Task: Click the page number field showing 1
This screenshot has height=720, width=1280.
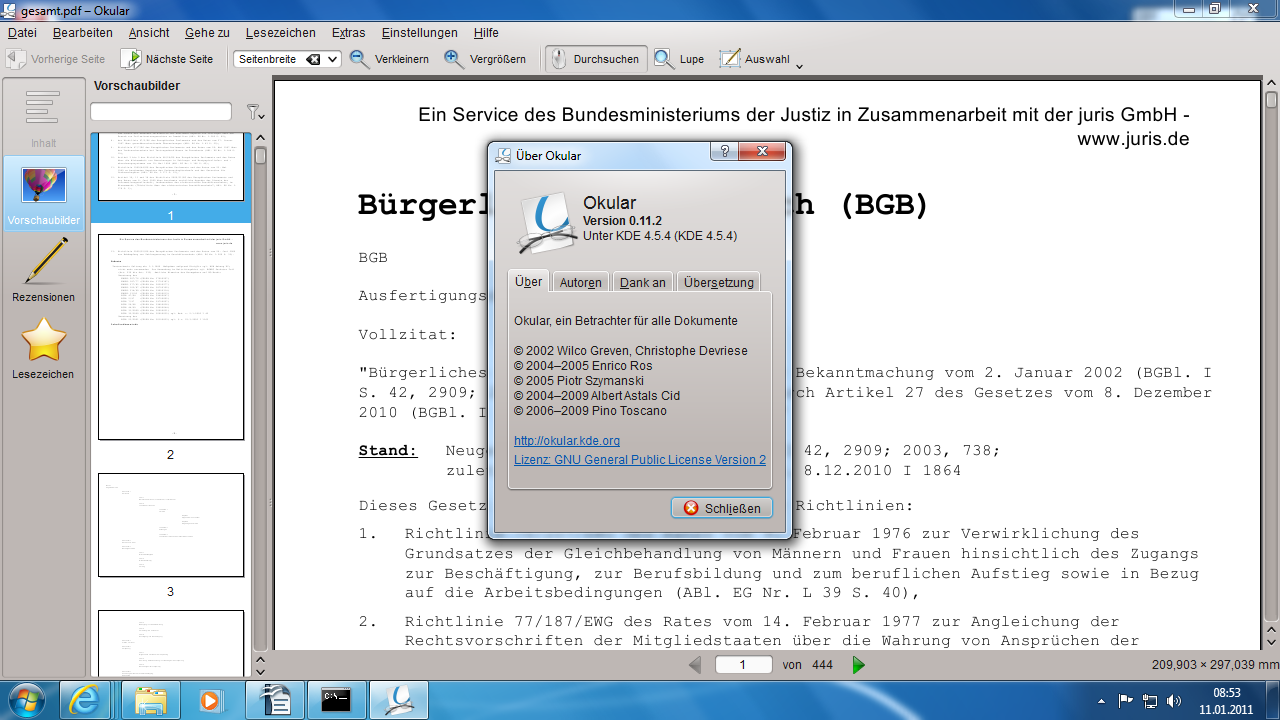Action: click(744, 664)
